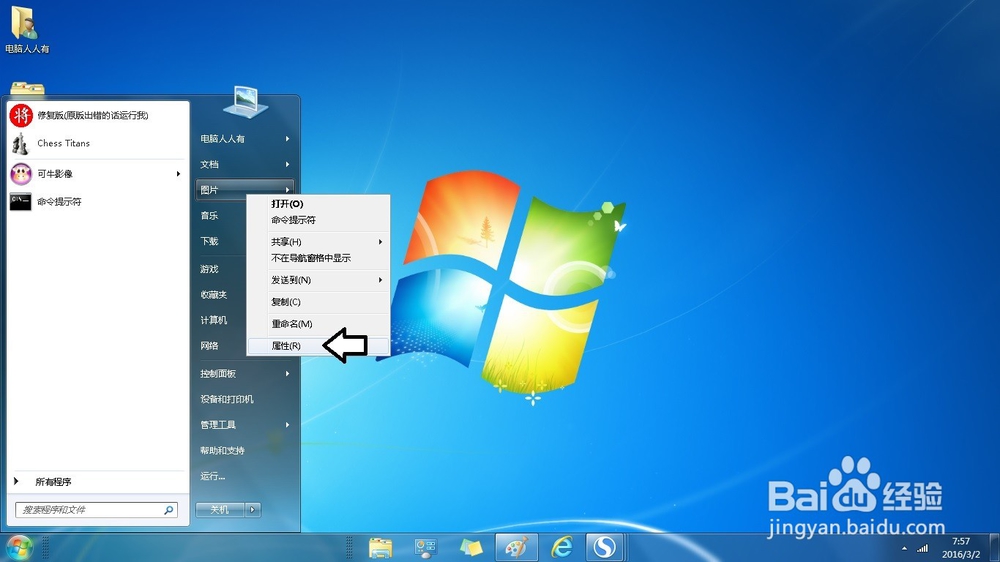Open shutdown options arrow next to 关机

point(253,509)
